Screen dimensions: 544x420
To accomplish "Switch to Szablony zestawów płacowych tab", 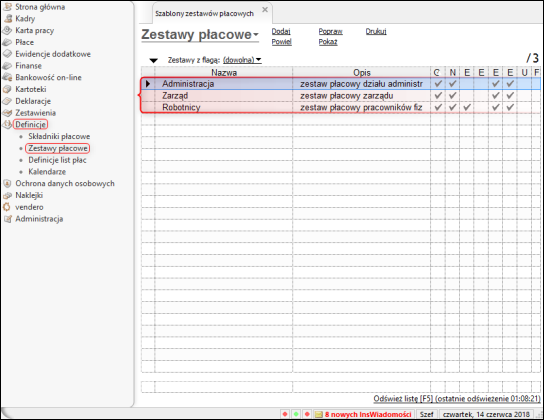I will pyautogui.click(x=204, y=14).
